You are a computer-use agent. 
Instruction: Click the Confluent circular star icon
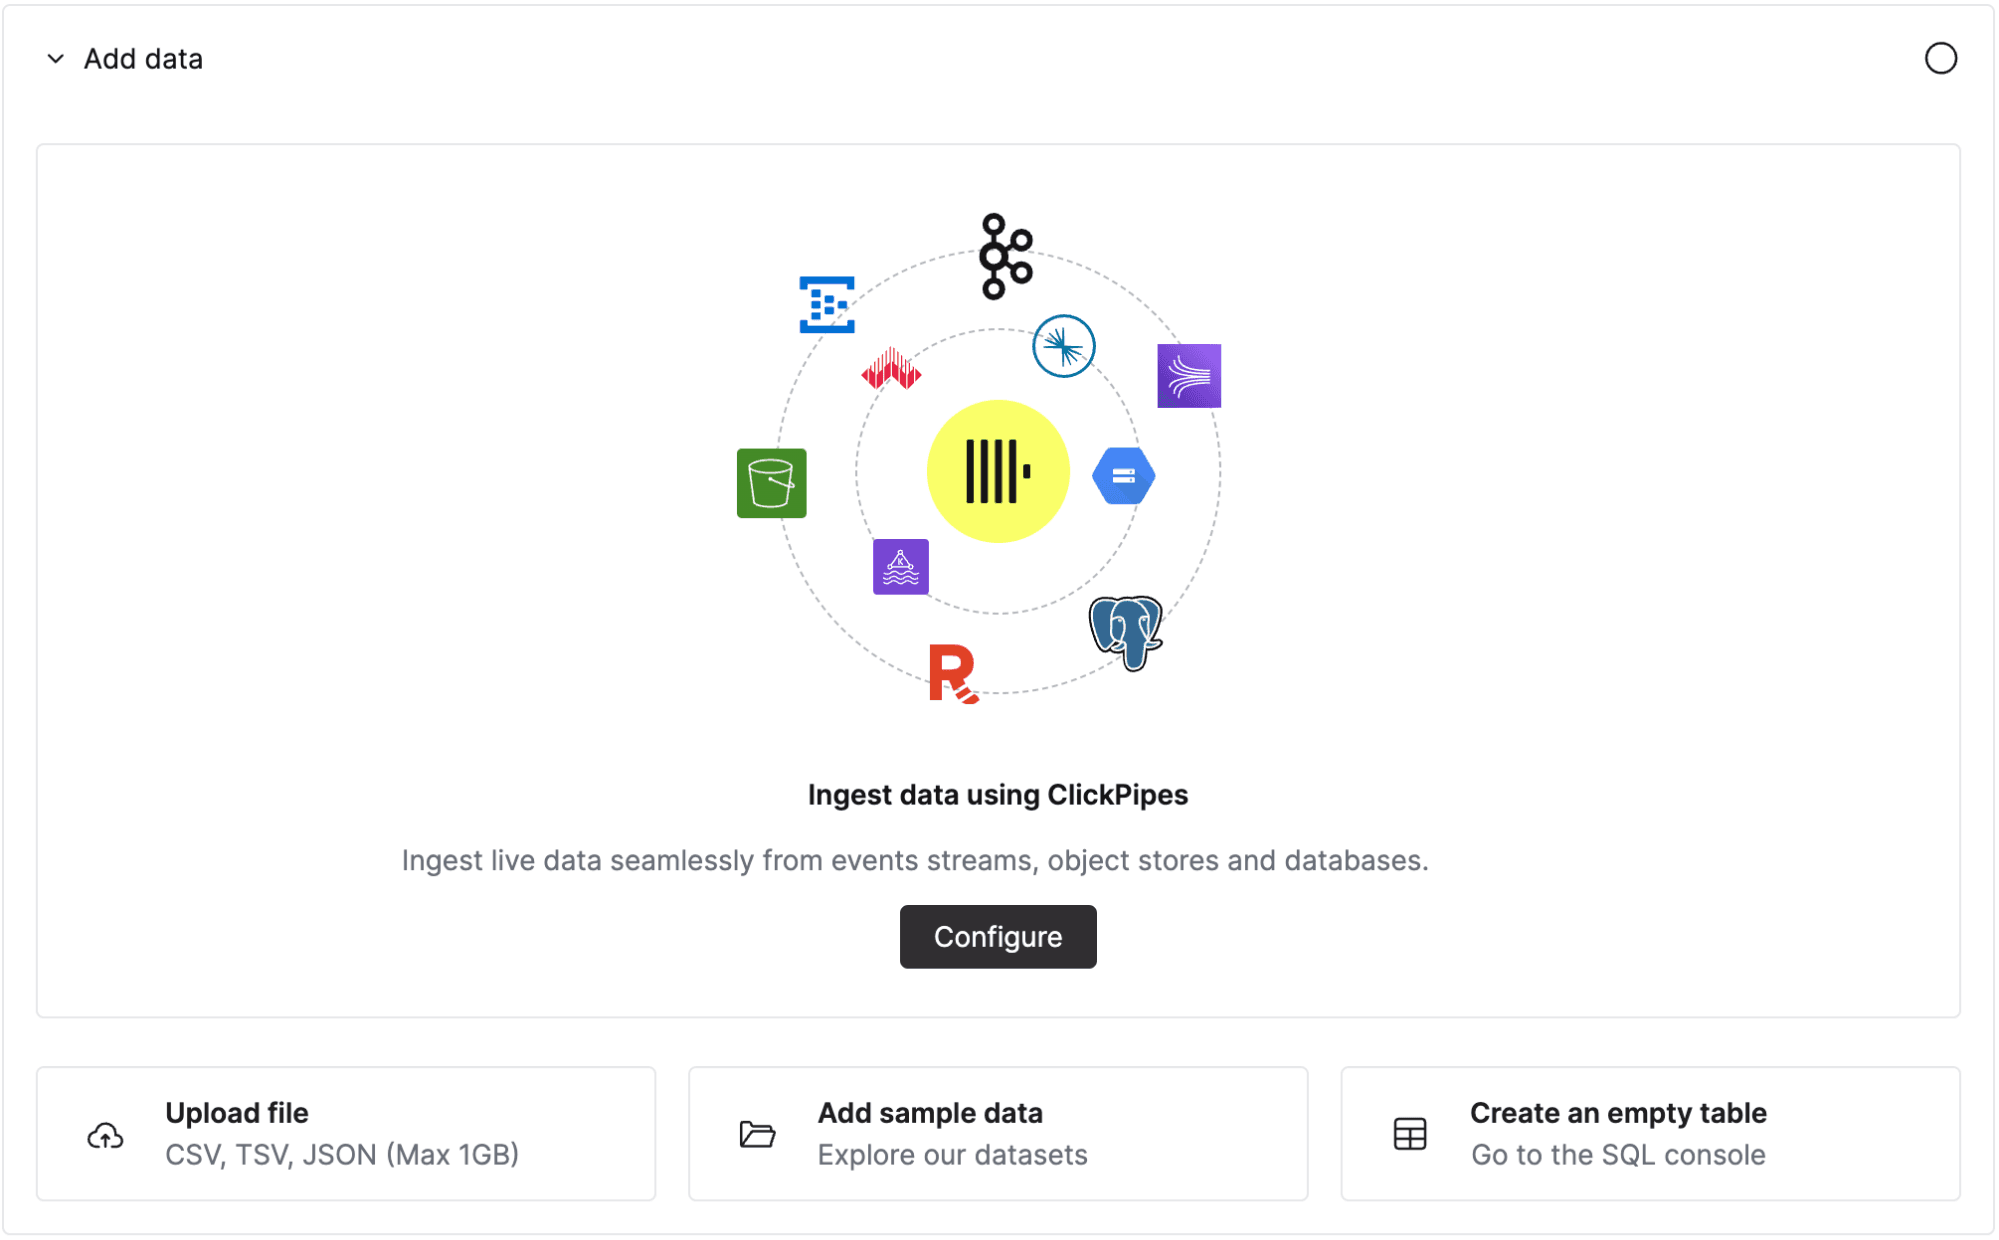coord(1063,346)
